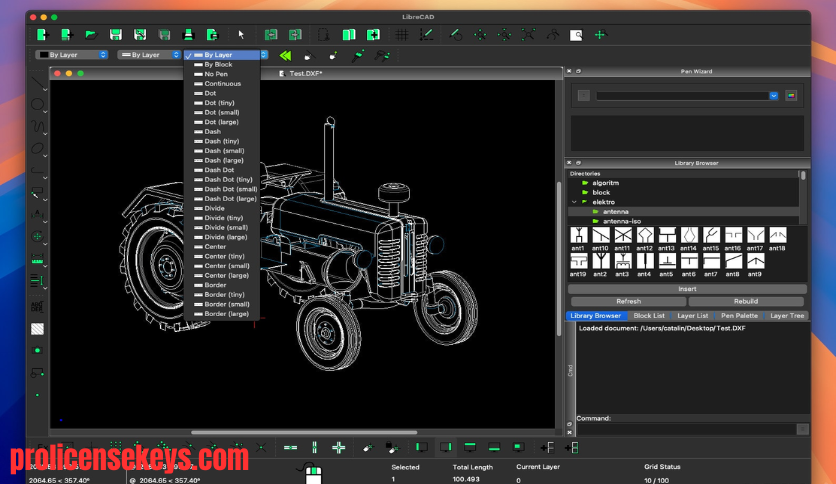The height and width of the screenshot is (484, 836).
Task: Open the line width By Layer dropdown
Action: tap(149, 54)
